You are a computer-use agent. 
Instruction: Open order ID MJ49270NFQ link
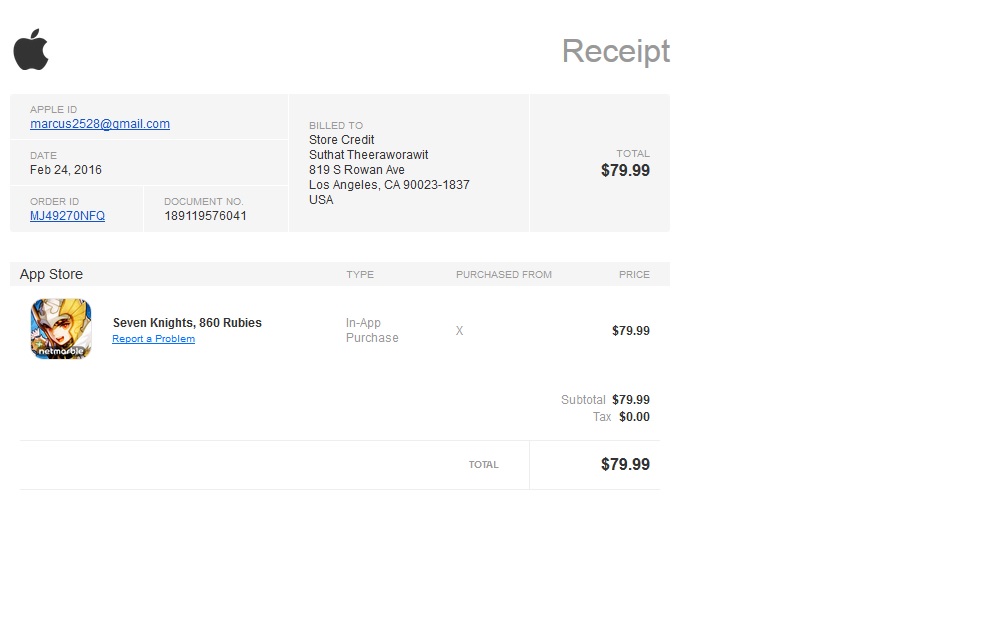click(67, 216)
